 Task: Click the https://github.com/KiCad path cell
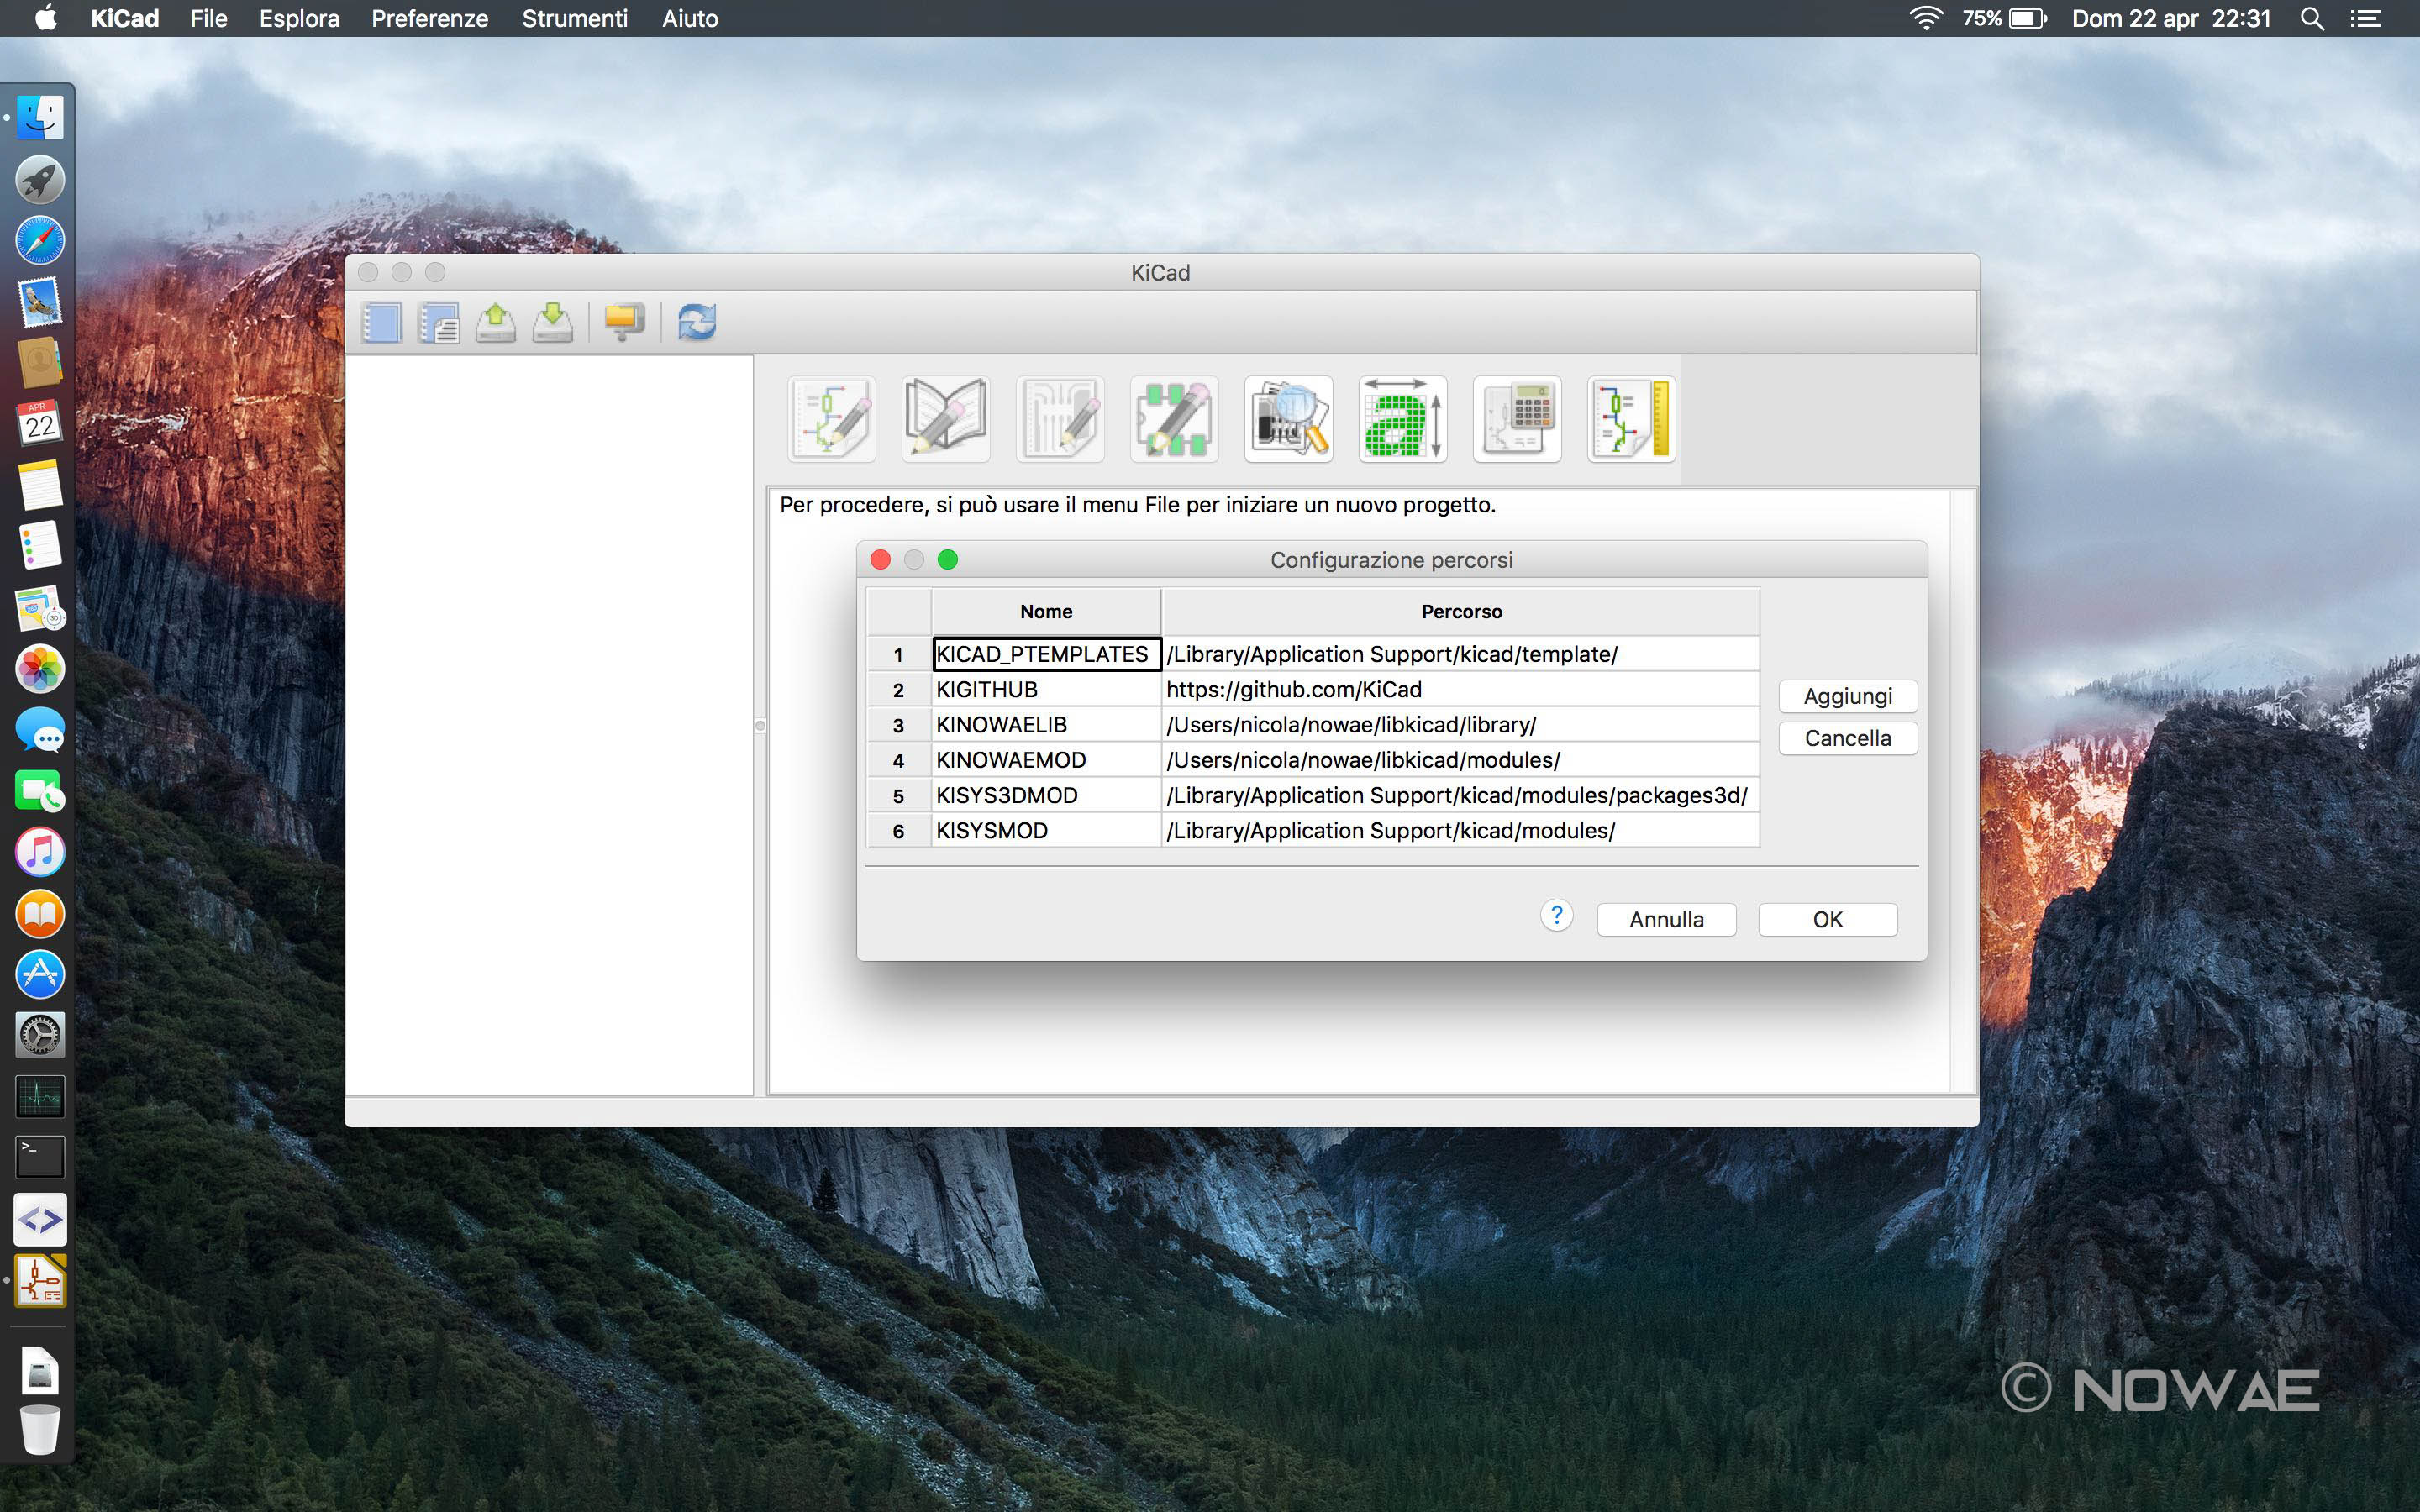click(x=1460, y=689)
